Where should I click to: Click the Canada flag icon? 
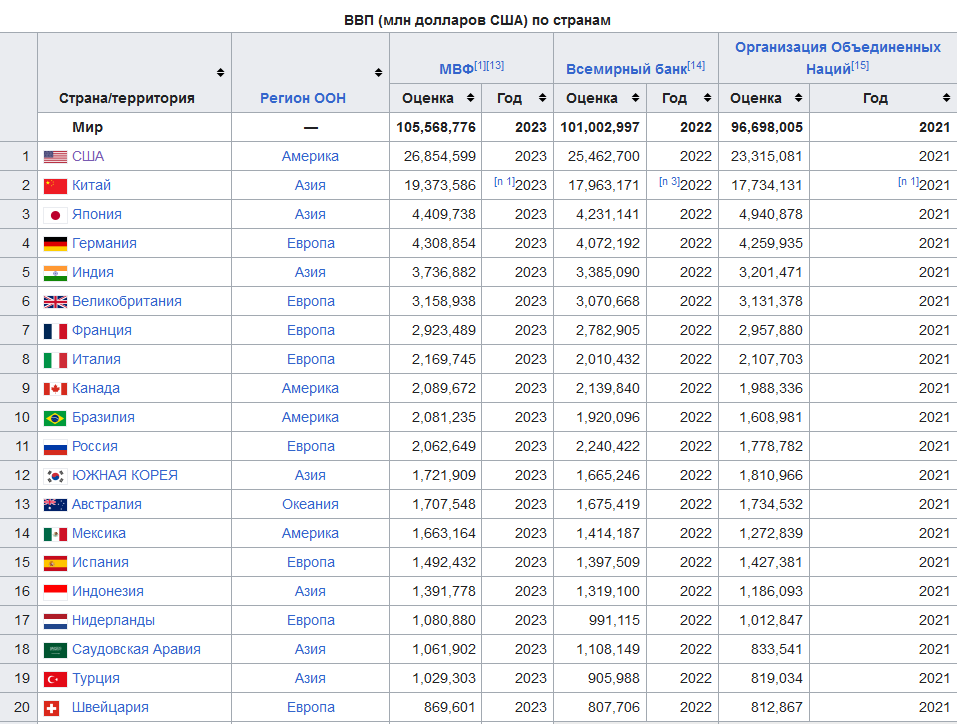pyautogui.click(x=55, y=389)
